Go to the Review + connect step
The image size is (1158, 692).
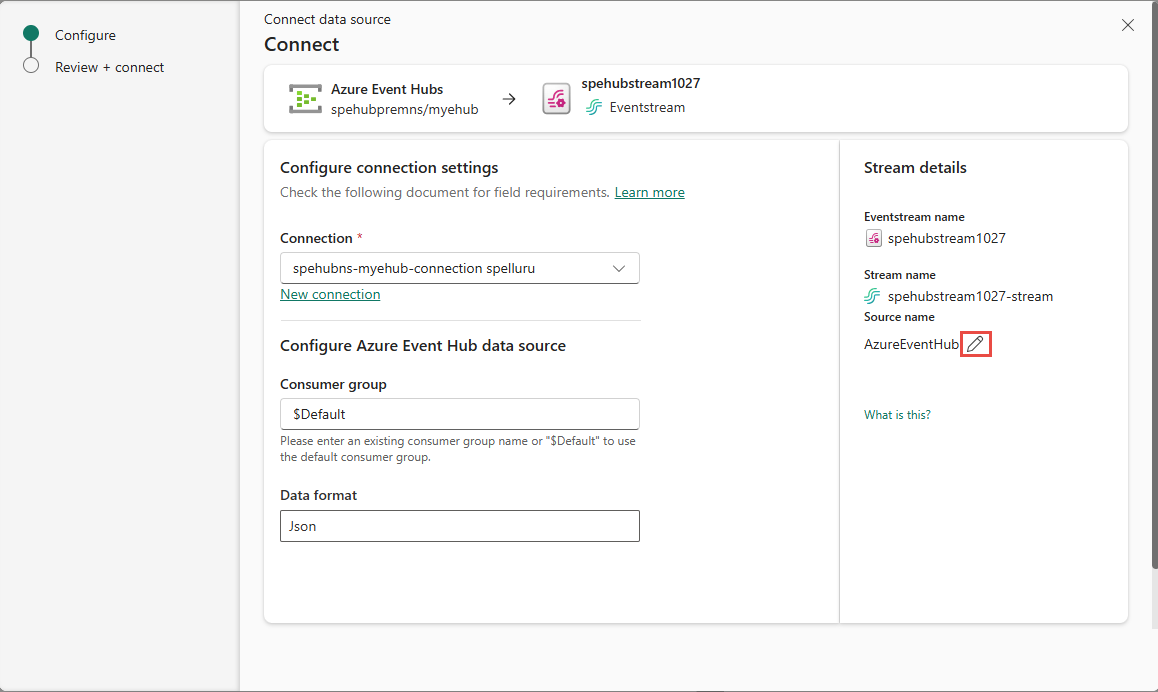pyautogui.click(x=109, y=67)
